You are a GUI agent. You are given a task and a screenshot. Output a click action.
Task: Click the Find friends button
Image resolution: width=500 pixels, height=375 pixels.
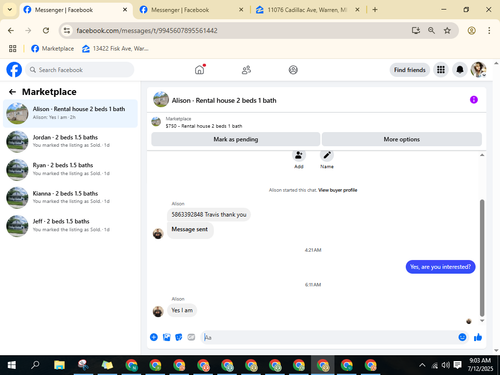410,70
